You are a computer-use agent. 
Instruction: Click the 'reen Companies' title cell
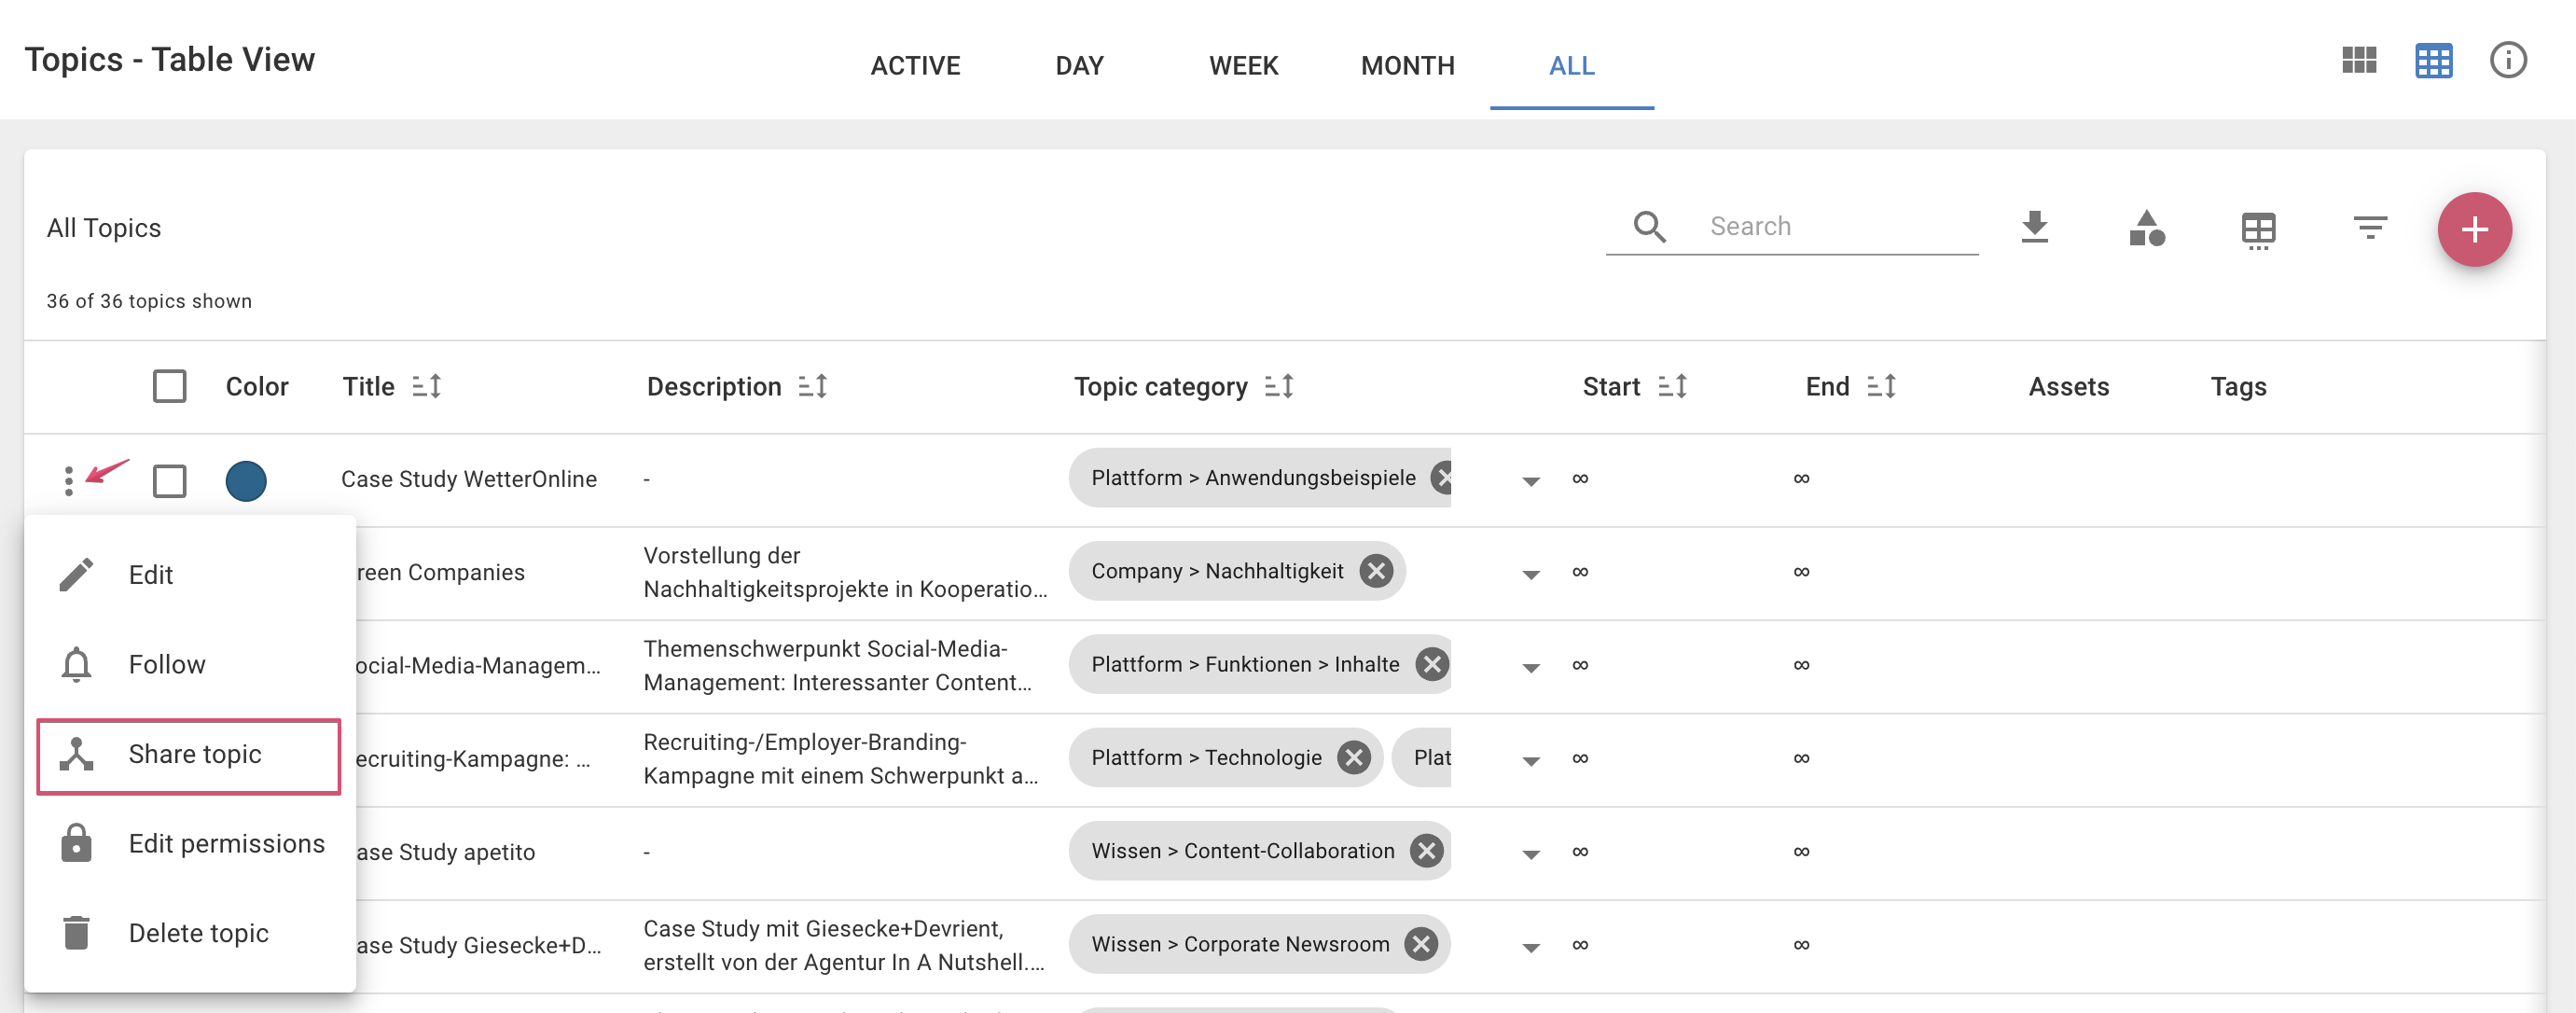coord(441,572)
